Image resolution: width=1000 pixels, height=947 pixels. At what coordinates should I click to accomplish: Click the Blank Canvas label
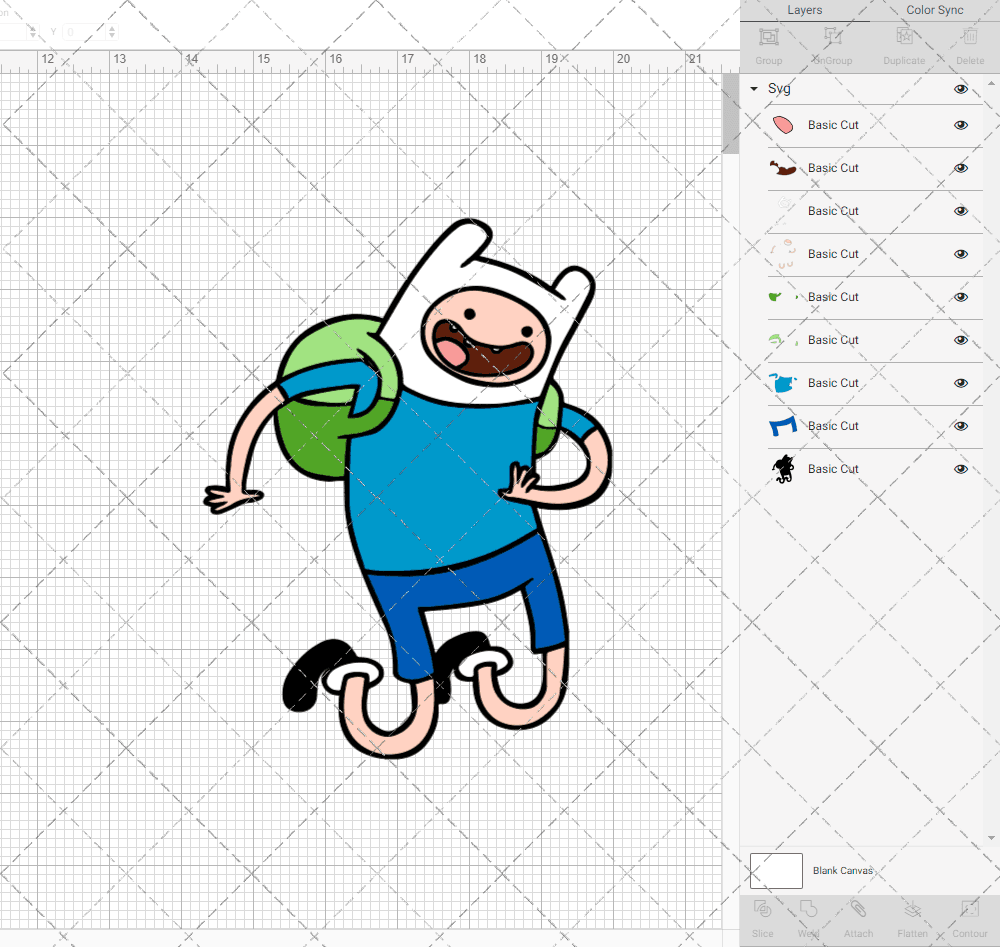click(842, 870)
